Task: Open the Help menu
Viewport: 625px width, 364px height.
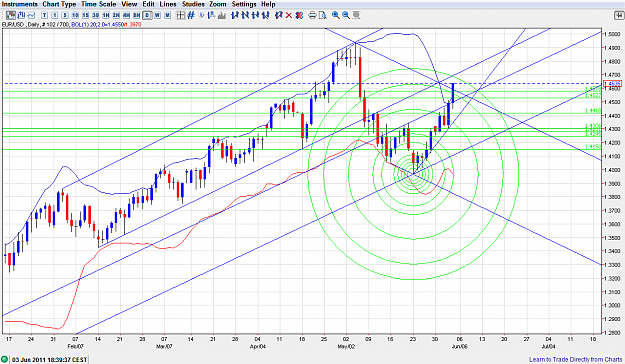Action: coord(268,4)
